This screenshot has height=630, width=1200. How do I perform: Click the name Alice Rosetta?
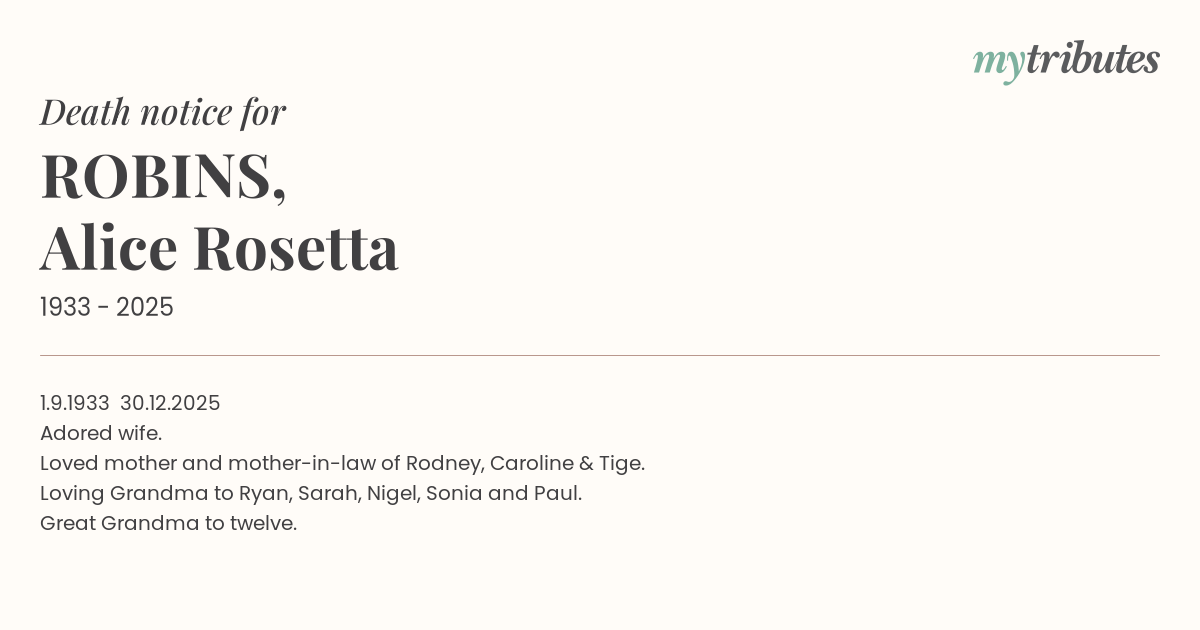click(219, 247)
